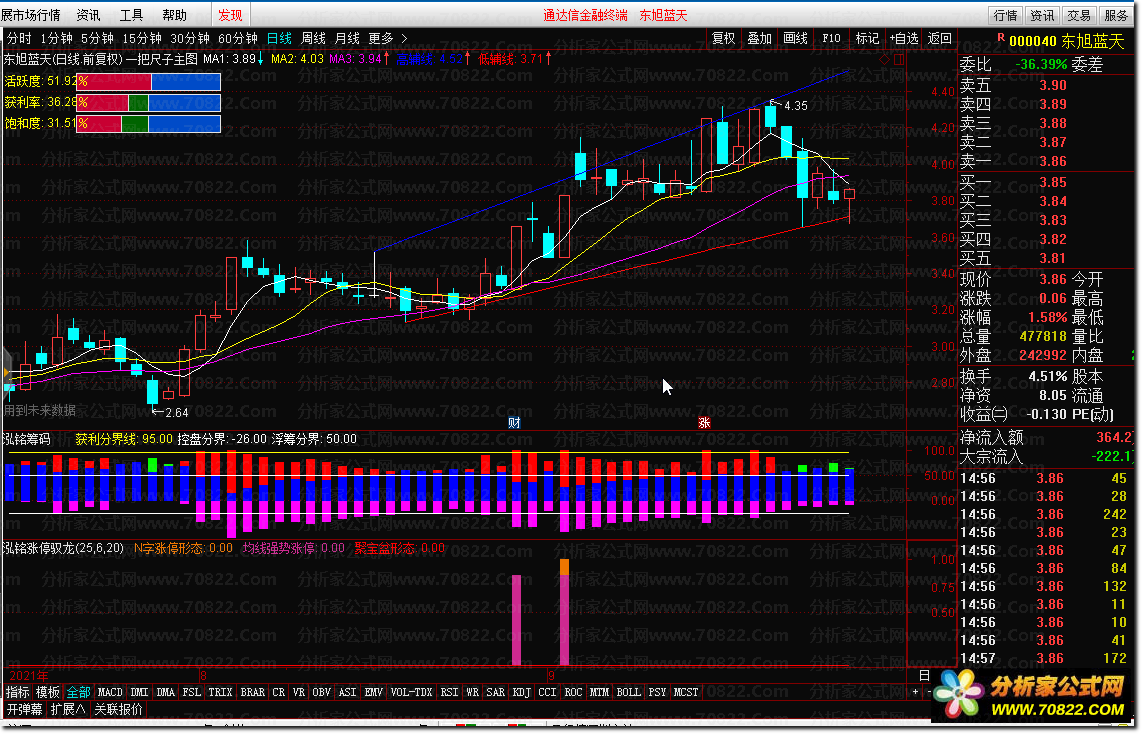Open the 资讯 menu in menu bar
The width and height of the screenshot is (1143, 734).
(x=88, y=15)
